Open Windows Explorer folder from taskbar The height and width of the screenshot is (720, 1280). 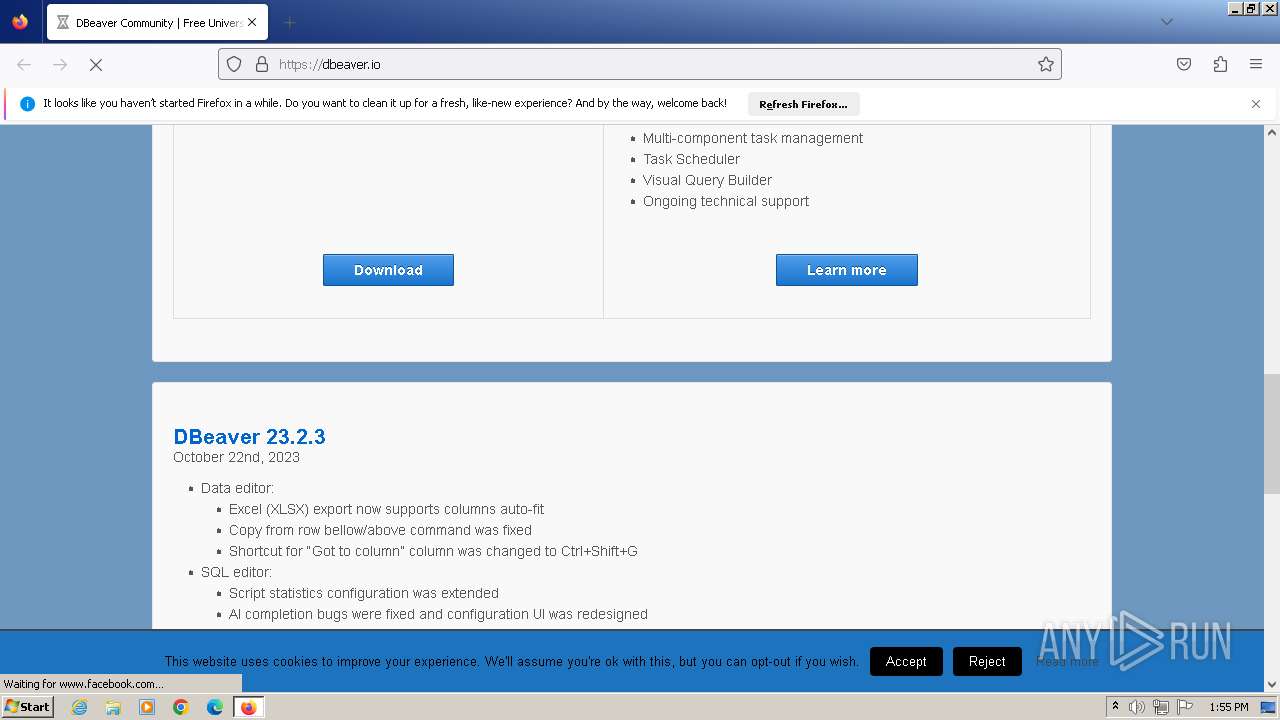(x=113, y=707)
